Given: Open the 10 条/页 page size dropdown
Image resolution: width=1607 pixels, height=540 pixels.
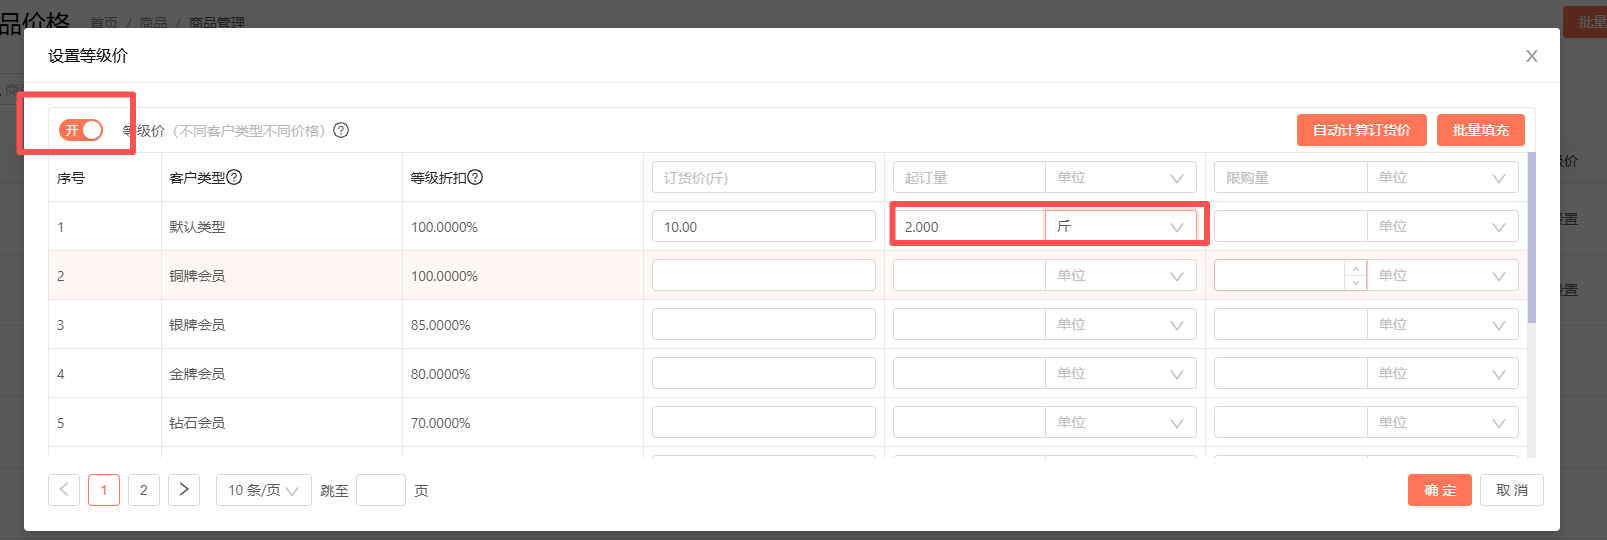Looking at the screenshot, I should pos(264,490).
